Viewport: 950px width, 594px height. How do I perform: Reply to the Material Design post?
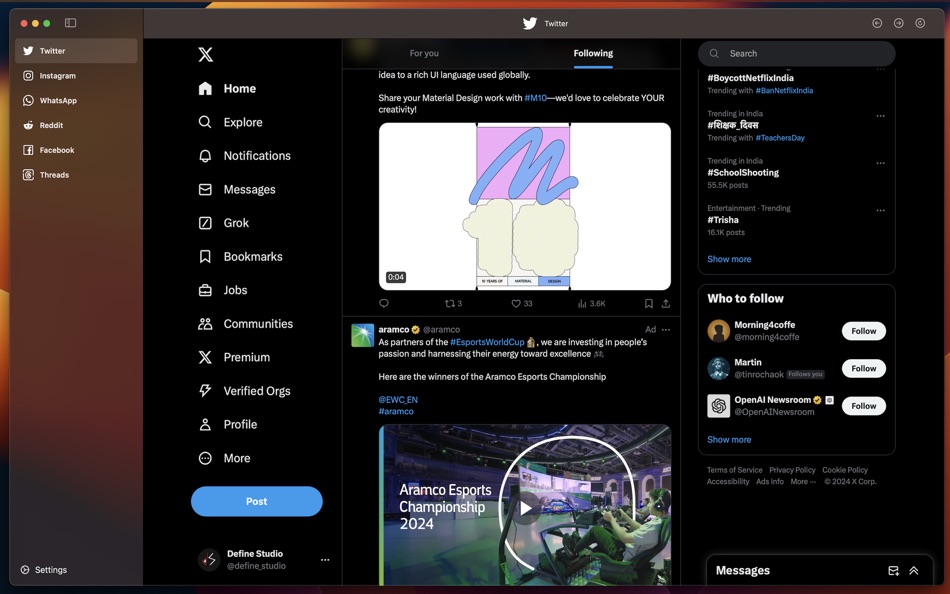[384, 304]
